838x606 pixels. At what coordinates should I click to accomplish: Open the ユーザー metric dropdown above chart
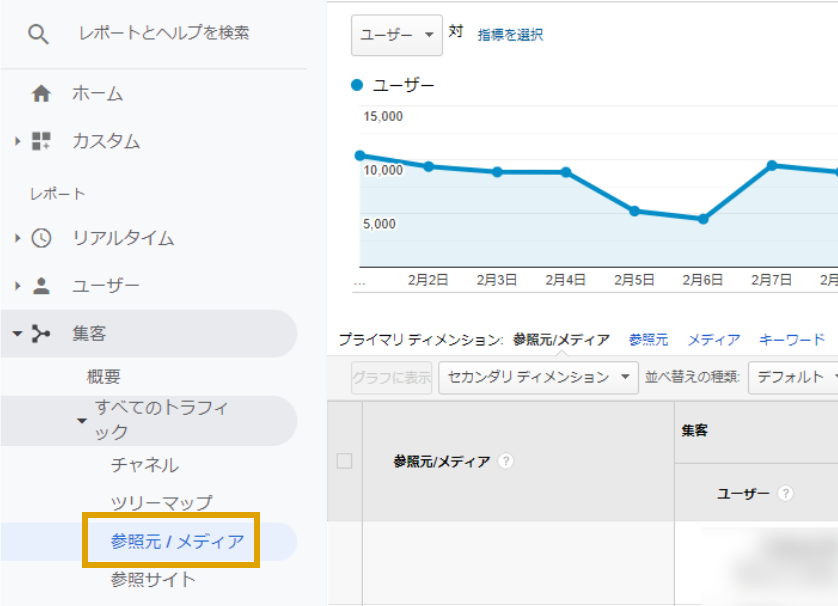[x=397, y=35]
